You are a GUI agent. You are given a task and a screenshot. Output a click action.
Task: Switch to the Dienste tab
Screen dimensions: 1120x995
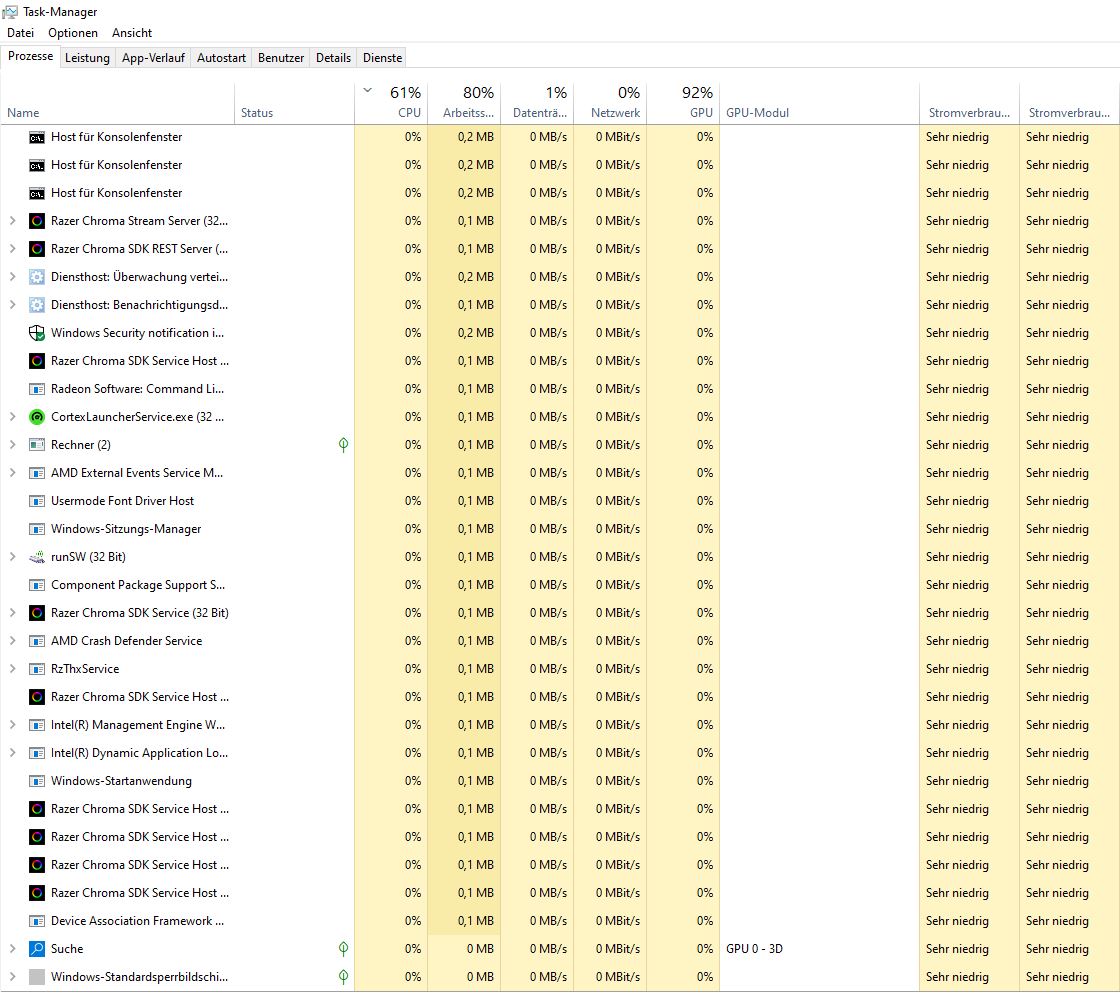coord(382,58)
